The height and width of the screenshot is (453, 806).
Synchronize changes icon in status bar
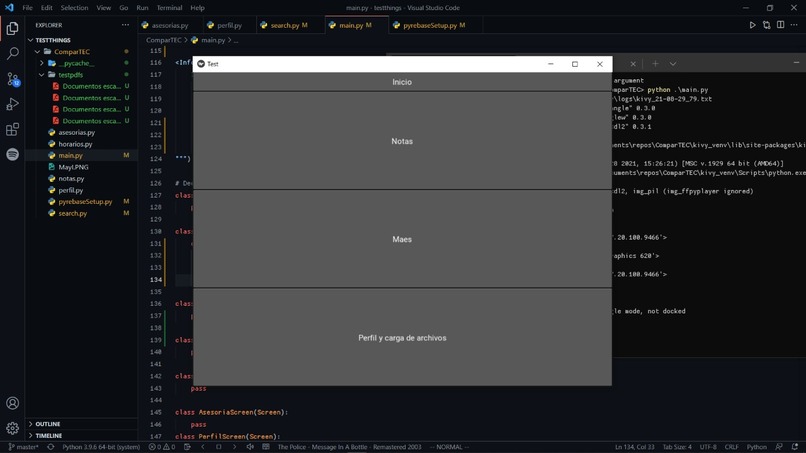(x=50, y=447)
